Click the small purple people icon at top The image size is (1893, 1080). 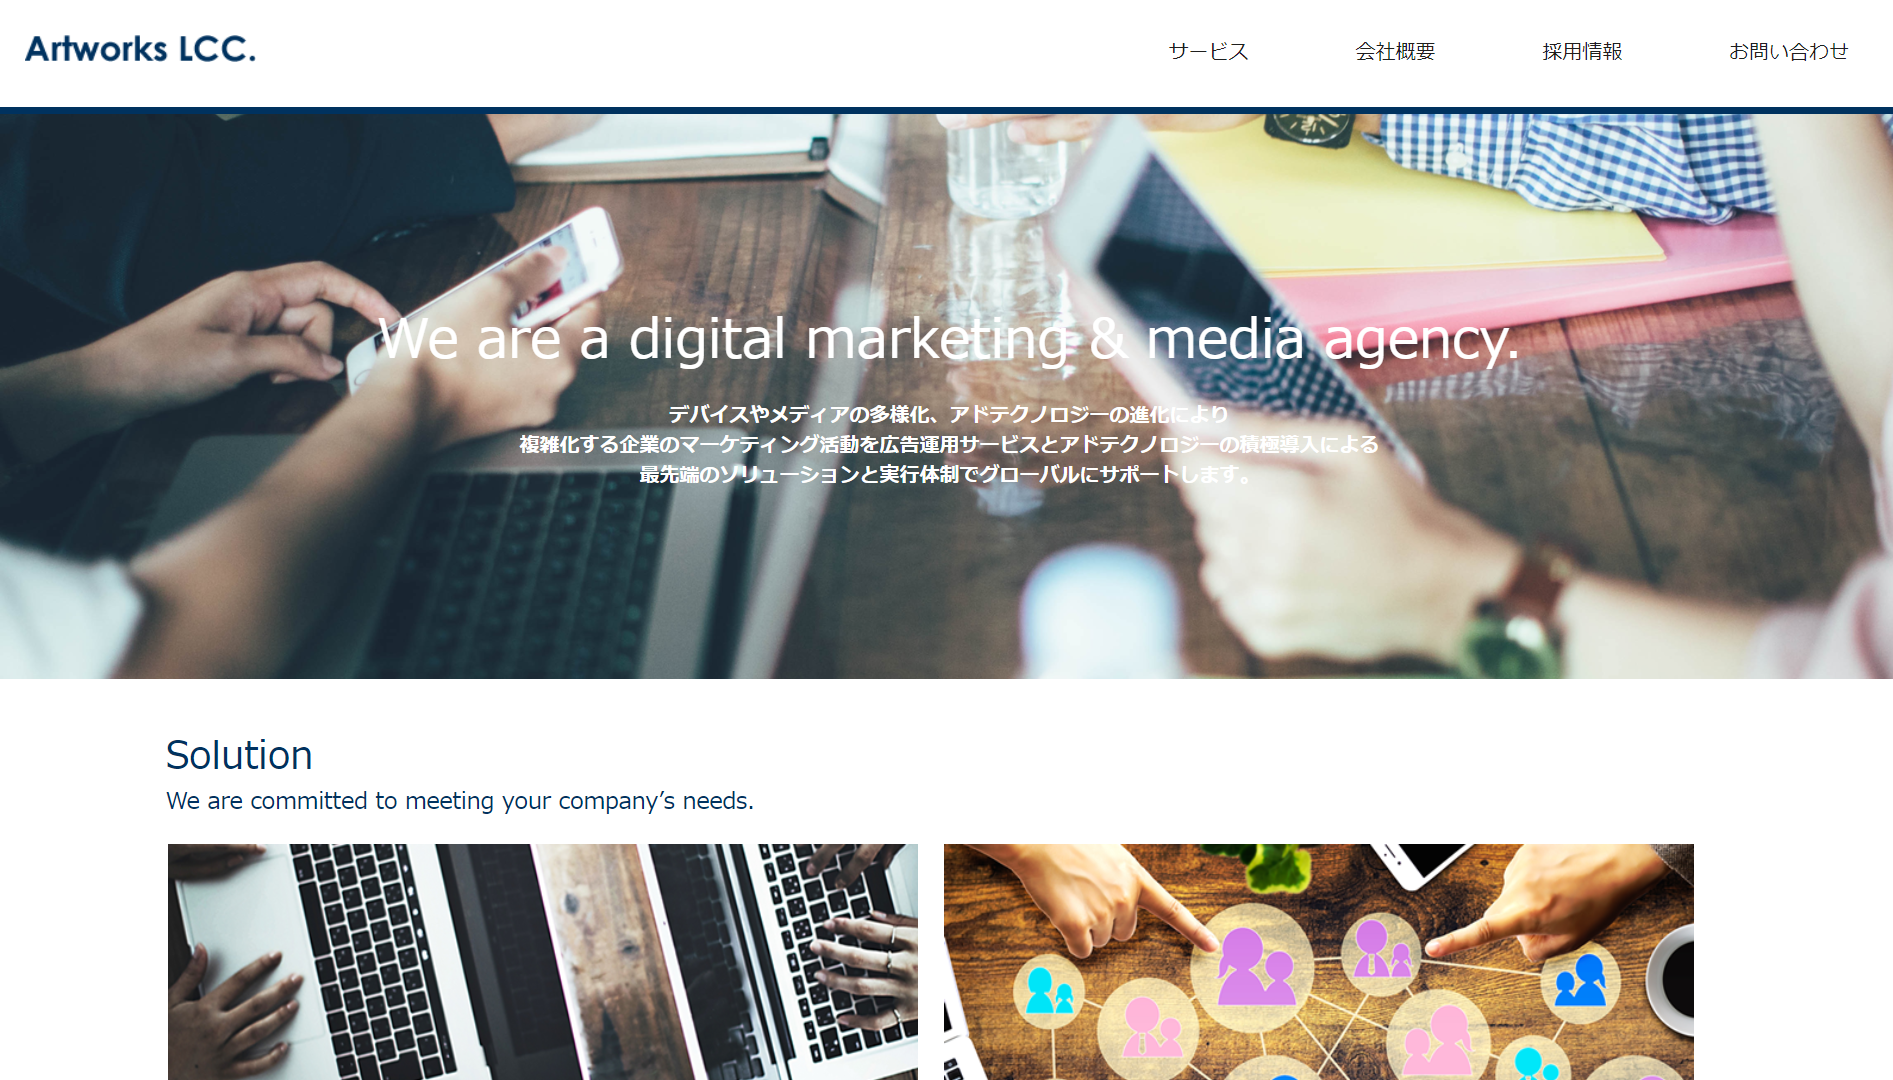coord(1380,949)
